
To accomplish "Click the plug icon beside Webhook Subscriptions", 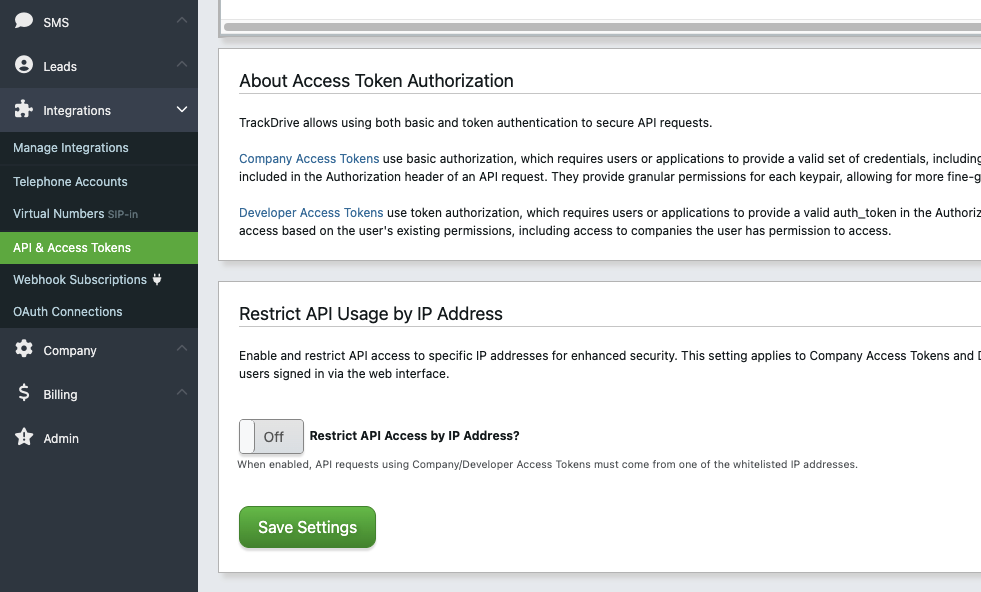I will coord(157,280).
